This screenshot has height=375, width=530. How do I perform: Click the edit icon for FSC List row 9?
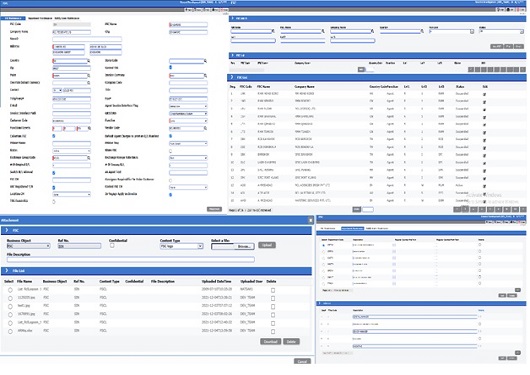(485, 155)
